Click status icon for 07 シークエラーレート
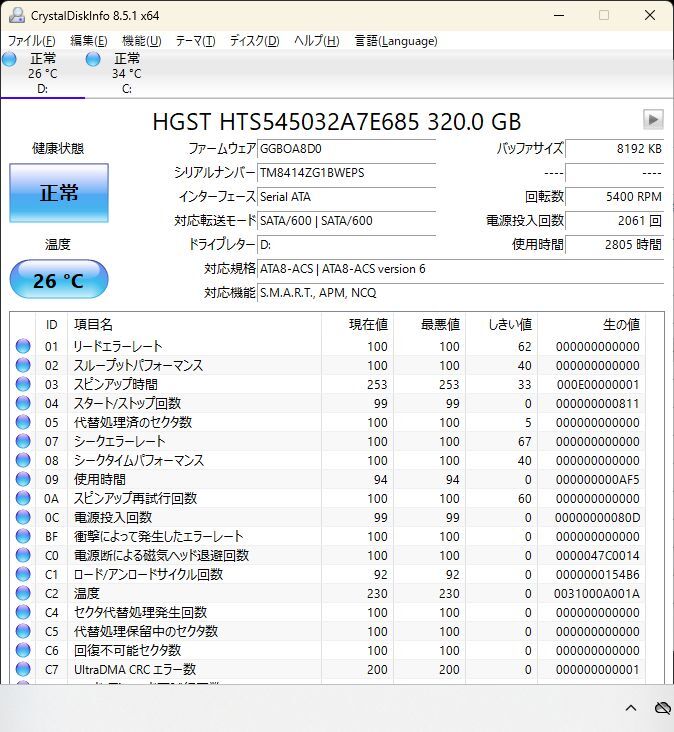 pos(23,441)
